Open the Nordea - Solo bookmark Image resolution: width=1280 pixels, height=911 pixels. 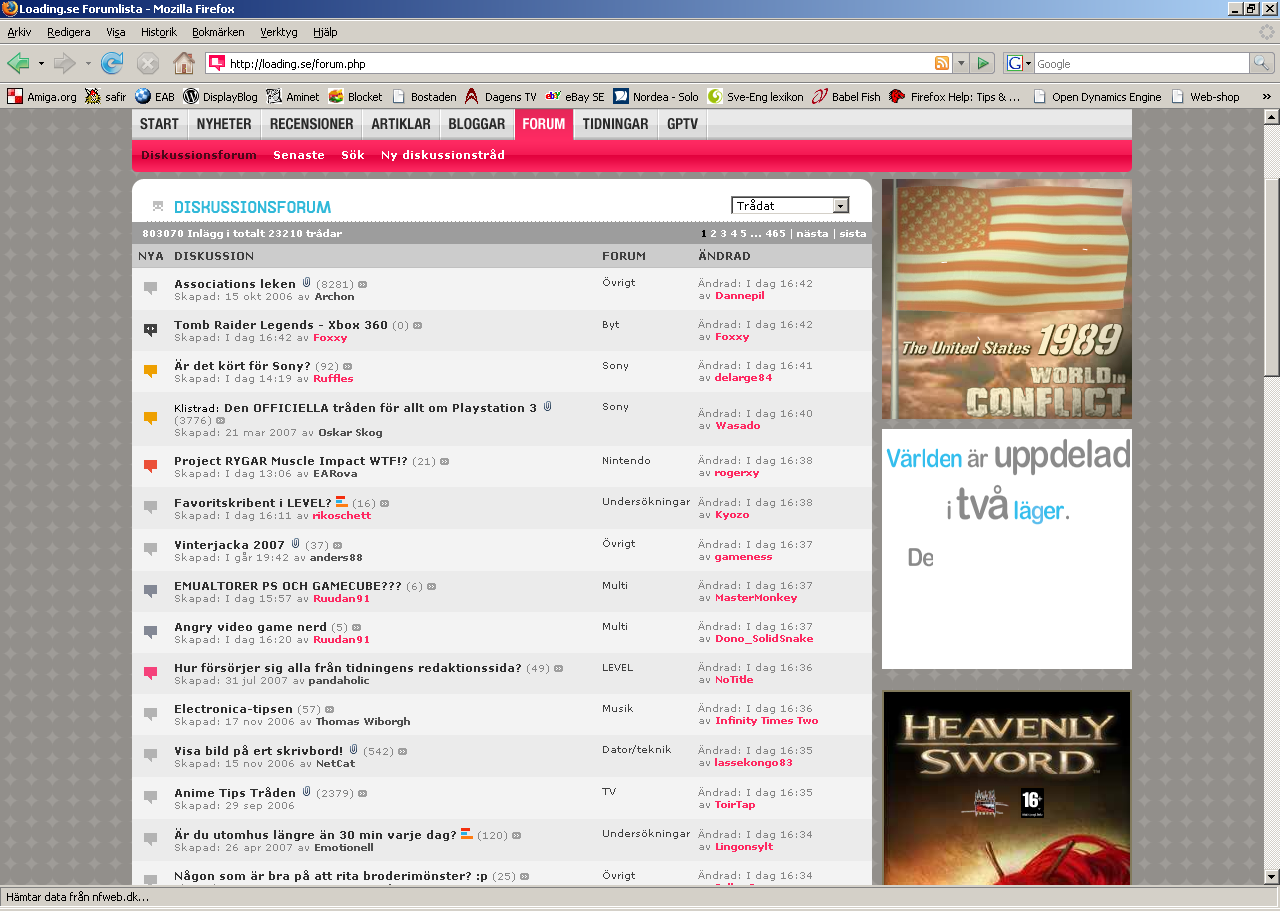[656, 97]
